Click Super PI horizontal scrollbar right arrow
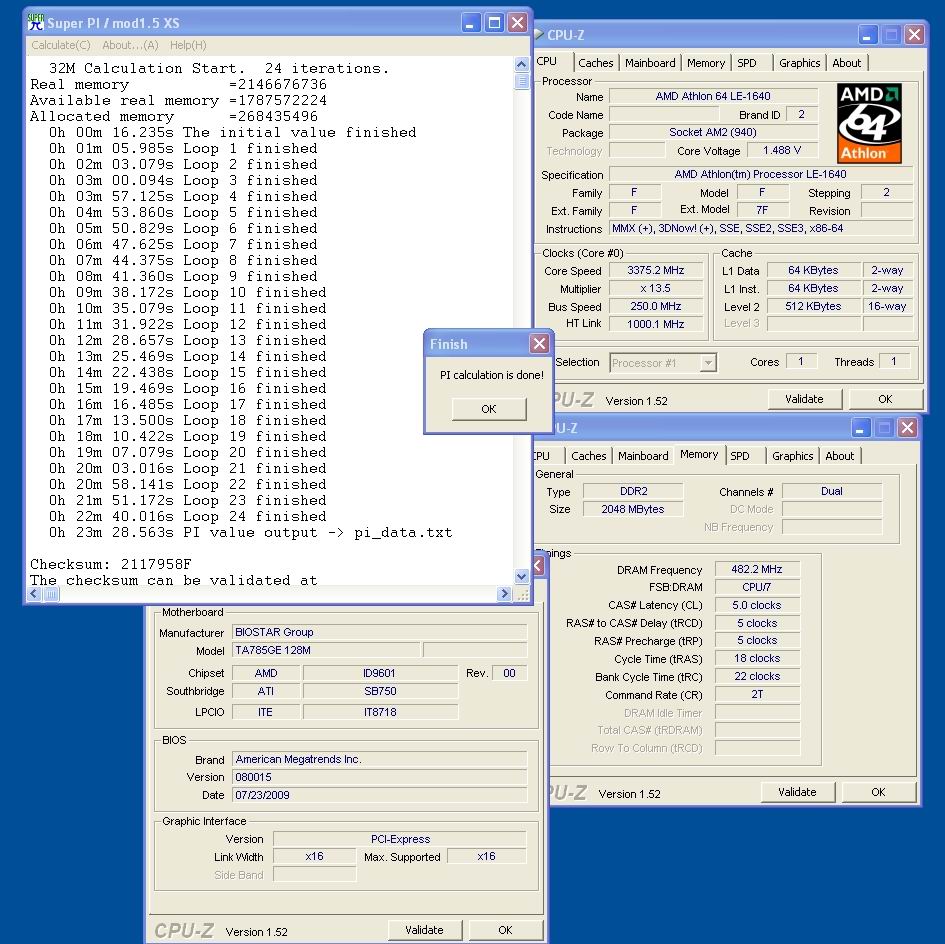945x944 pixels. (x=504, y=594)
